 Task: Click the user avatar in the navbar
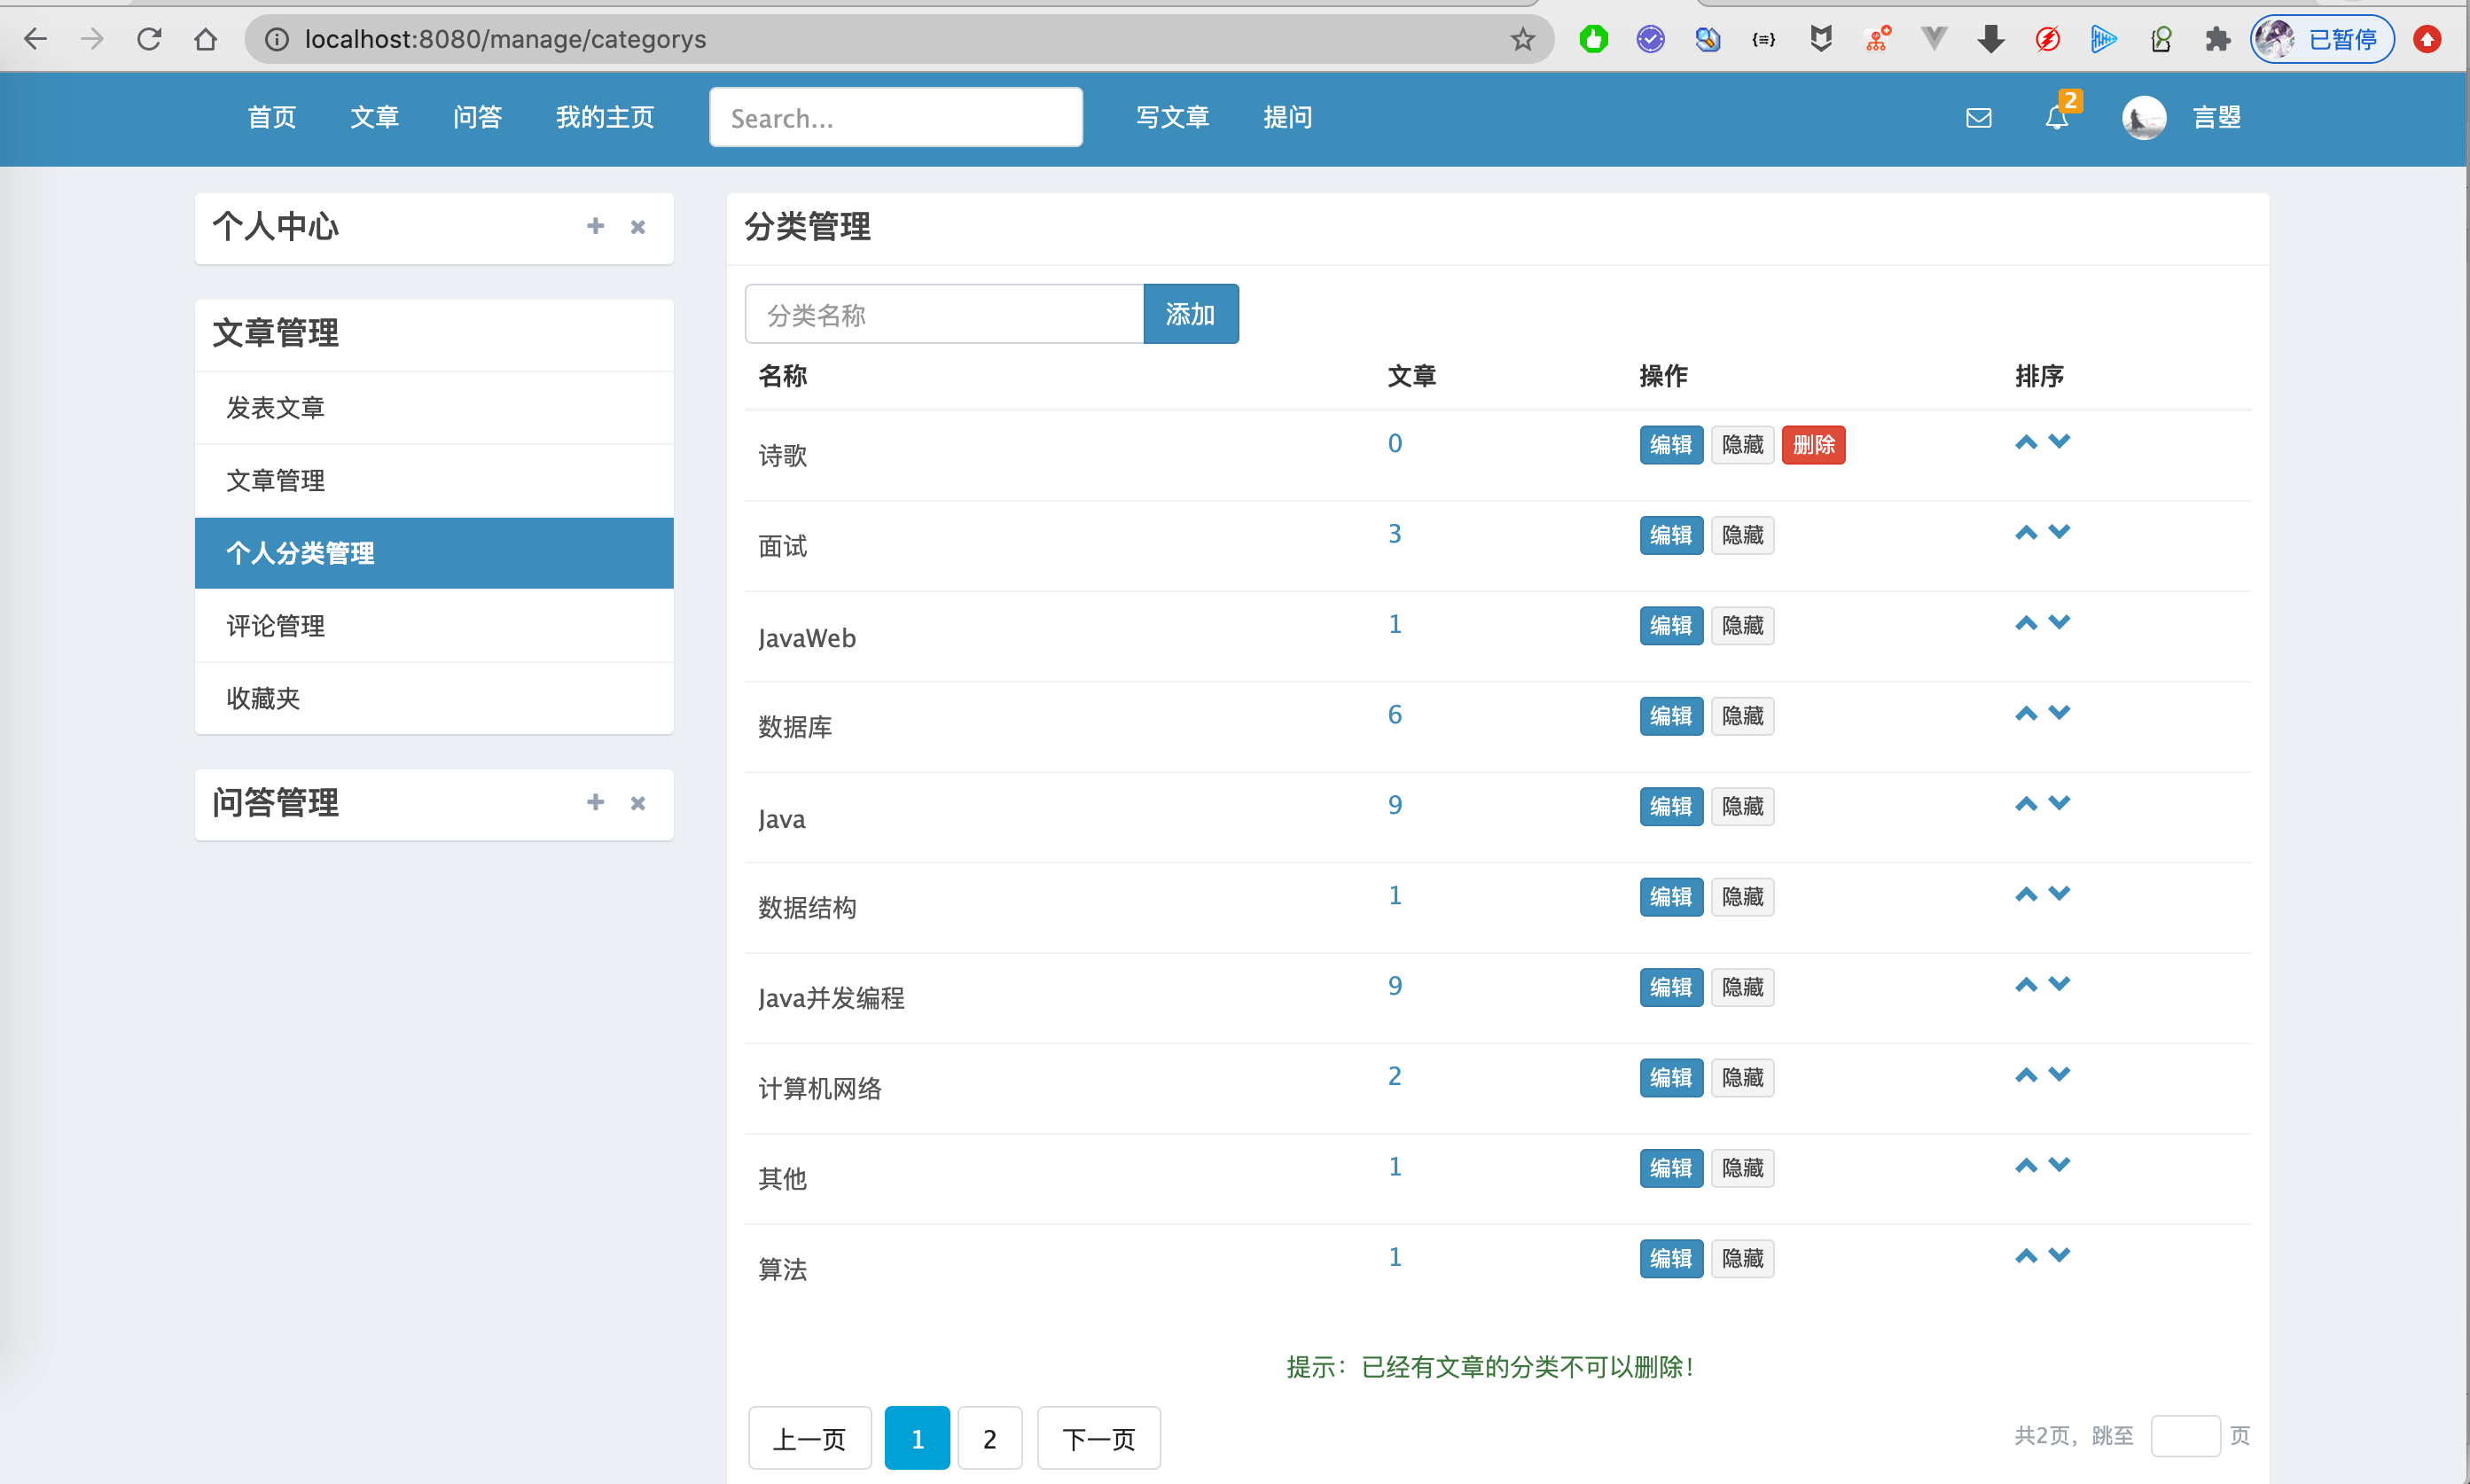pyautogui.click(x=2142, y=117)
